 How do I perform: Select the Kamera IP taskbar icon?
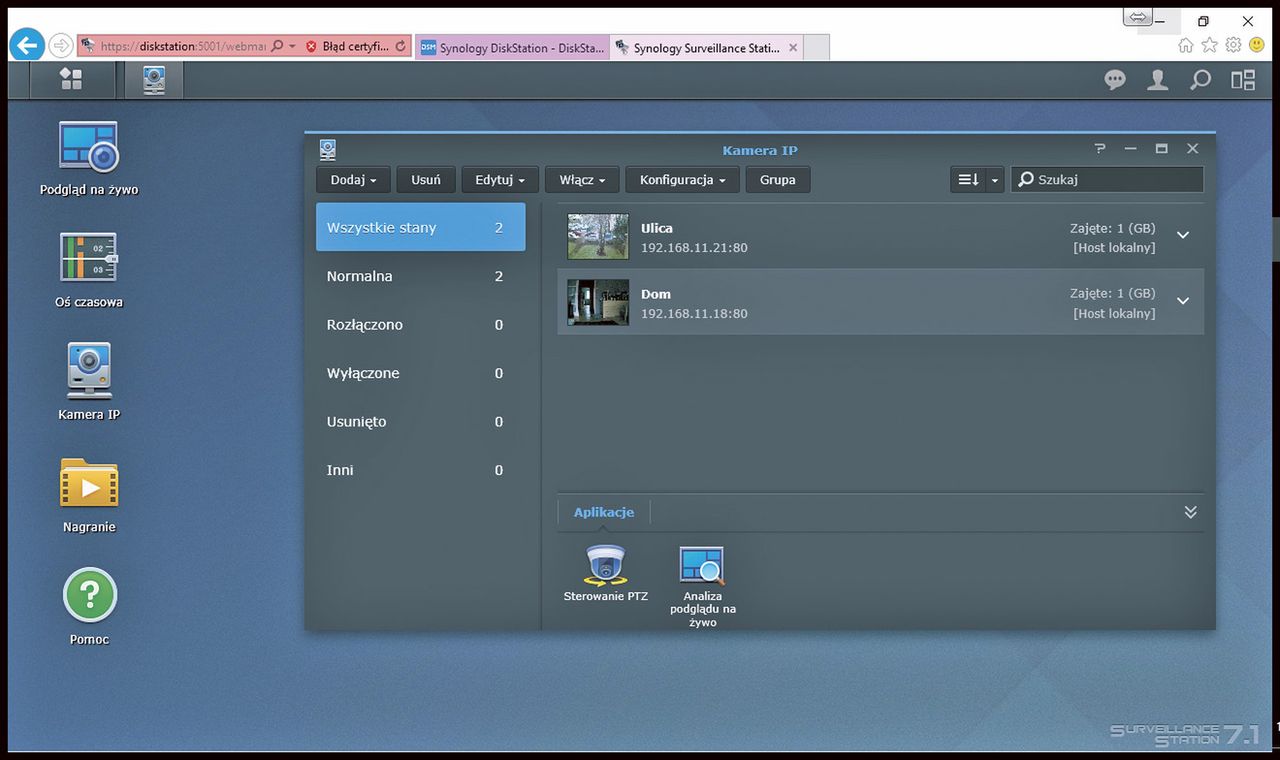coord(154,80)
